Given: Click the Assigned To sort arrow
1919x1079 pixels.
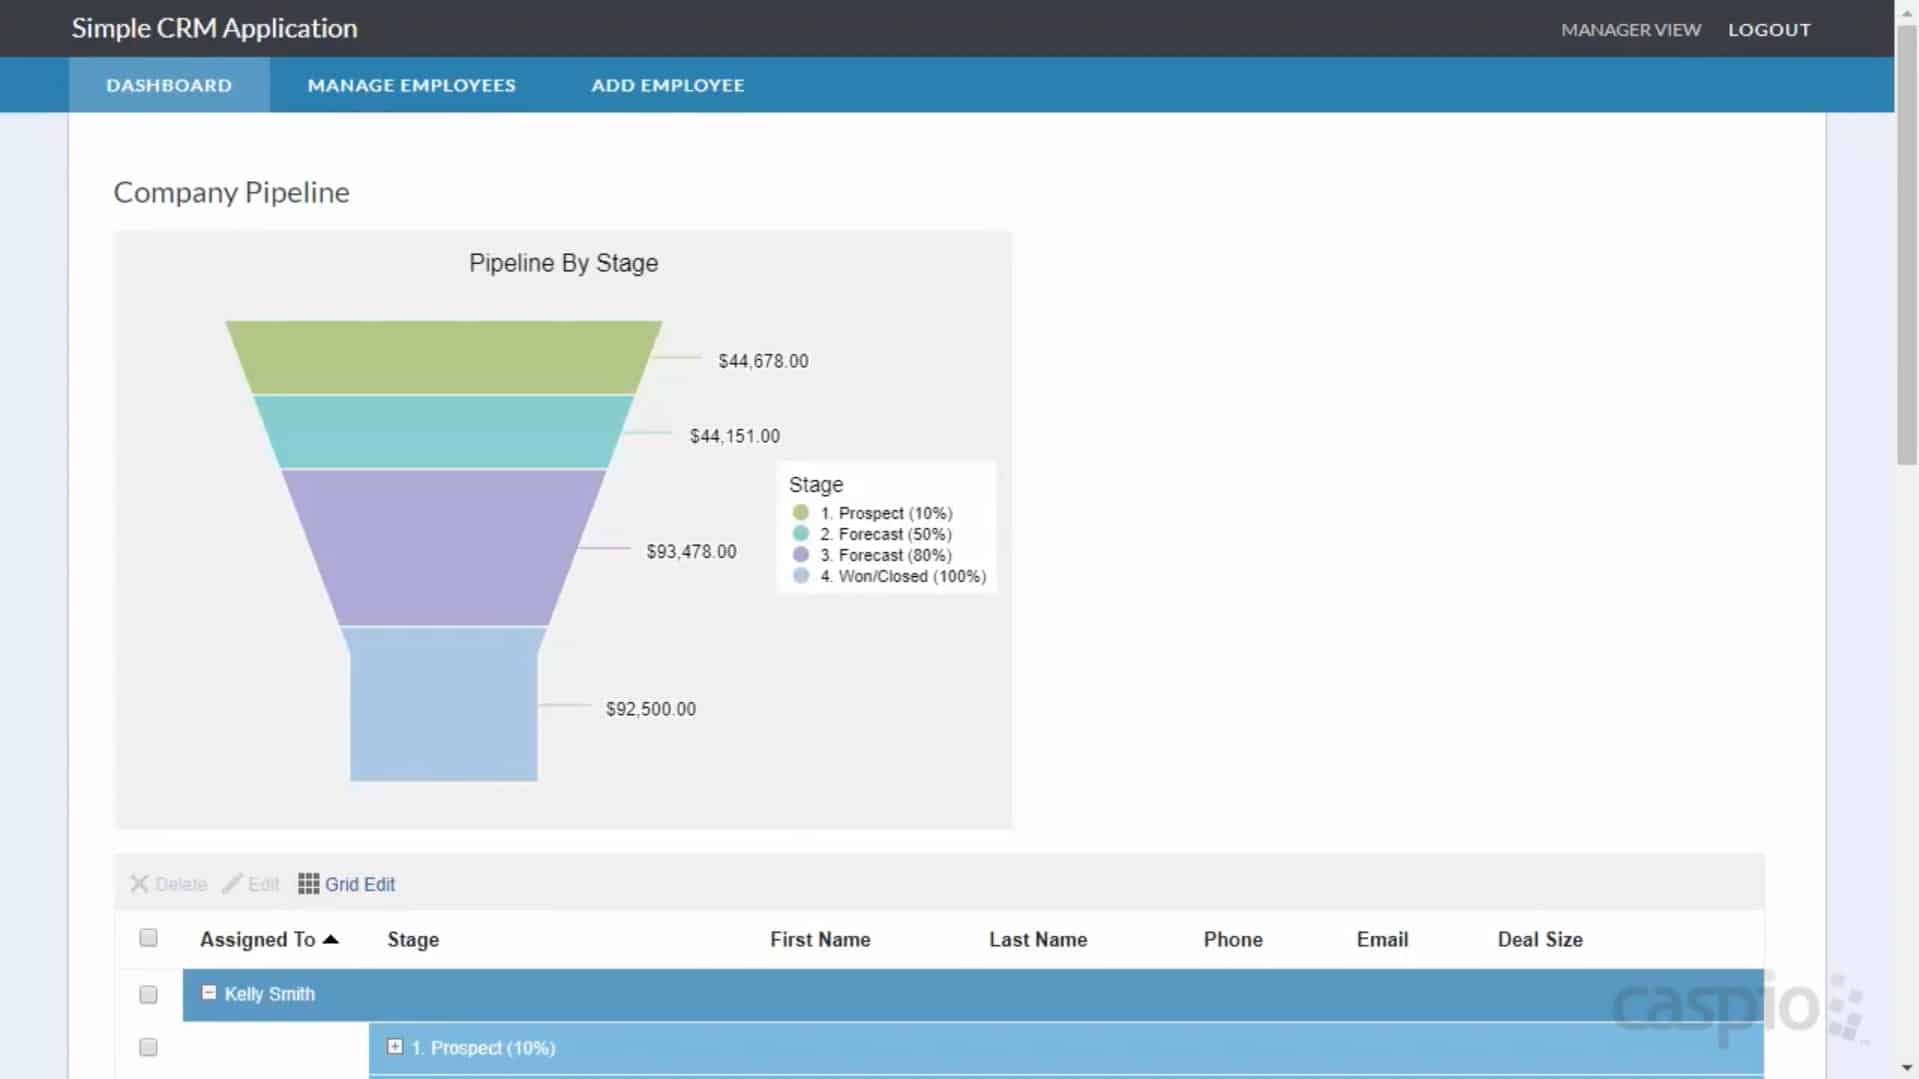Looking at the screenshot, I should point(331,939).
